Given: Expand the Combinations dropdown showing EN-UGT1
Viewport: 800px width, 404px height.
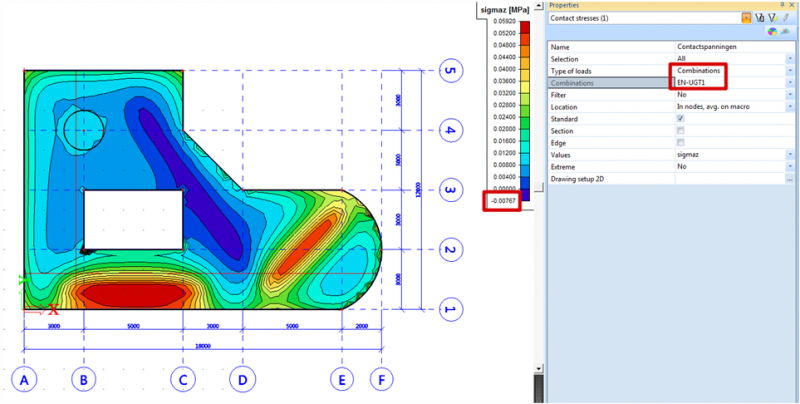Looking at the screenshot, I should click(789, 83).
